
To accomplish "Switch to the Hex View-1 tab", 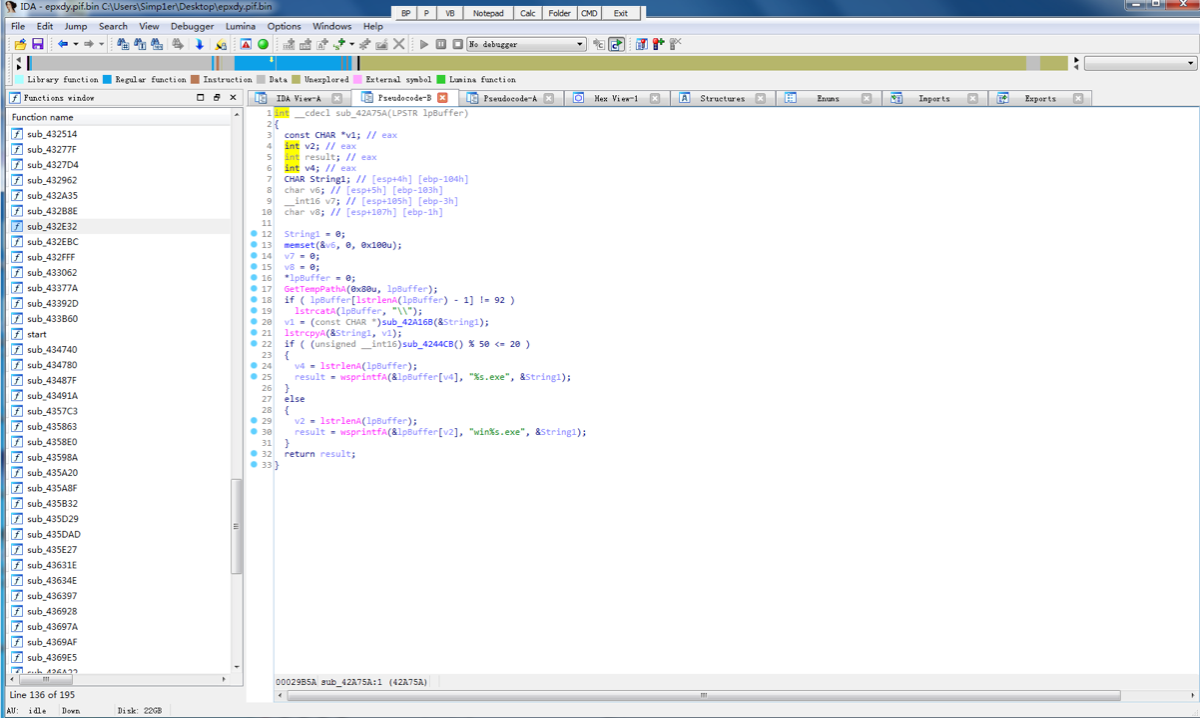I will coord(616,98).
